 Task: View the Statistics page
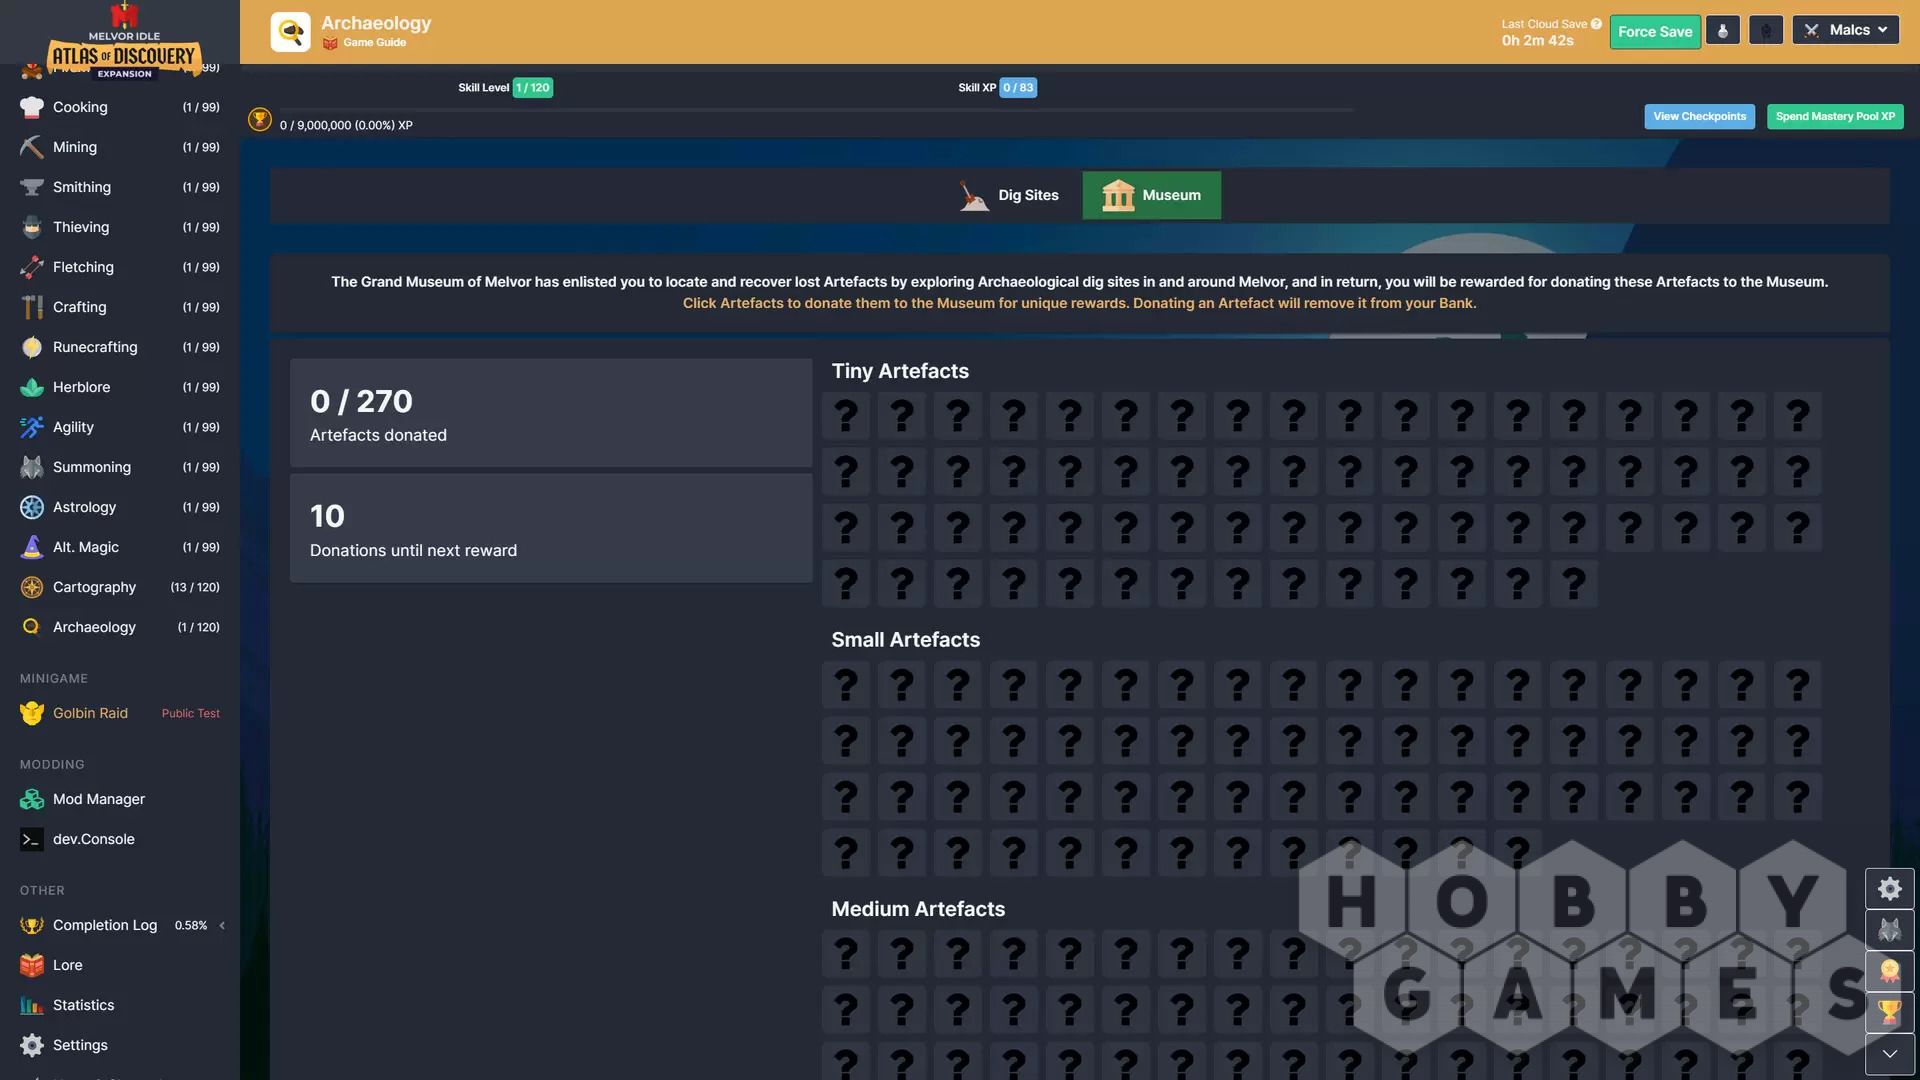coord(120,1005)
